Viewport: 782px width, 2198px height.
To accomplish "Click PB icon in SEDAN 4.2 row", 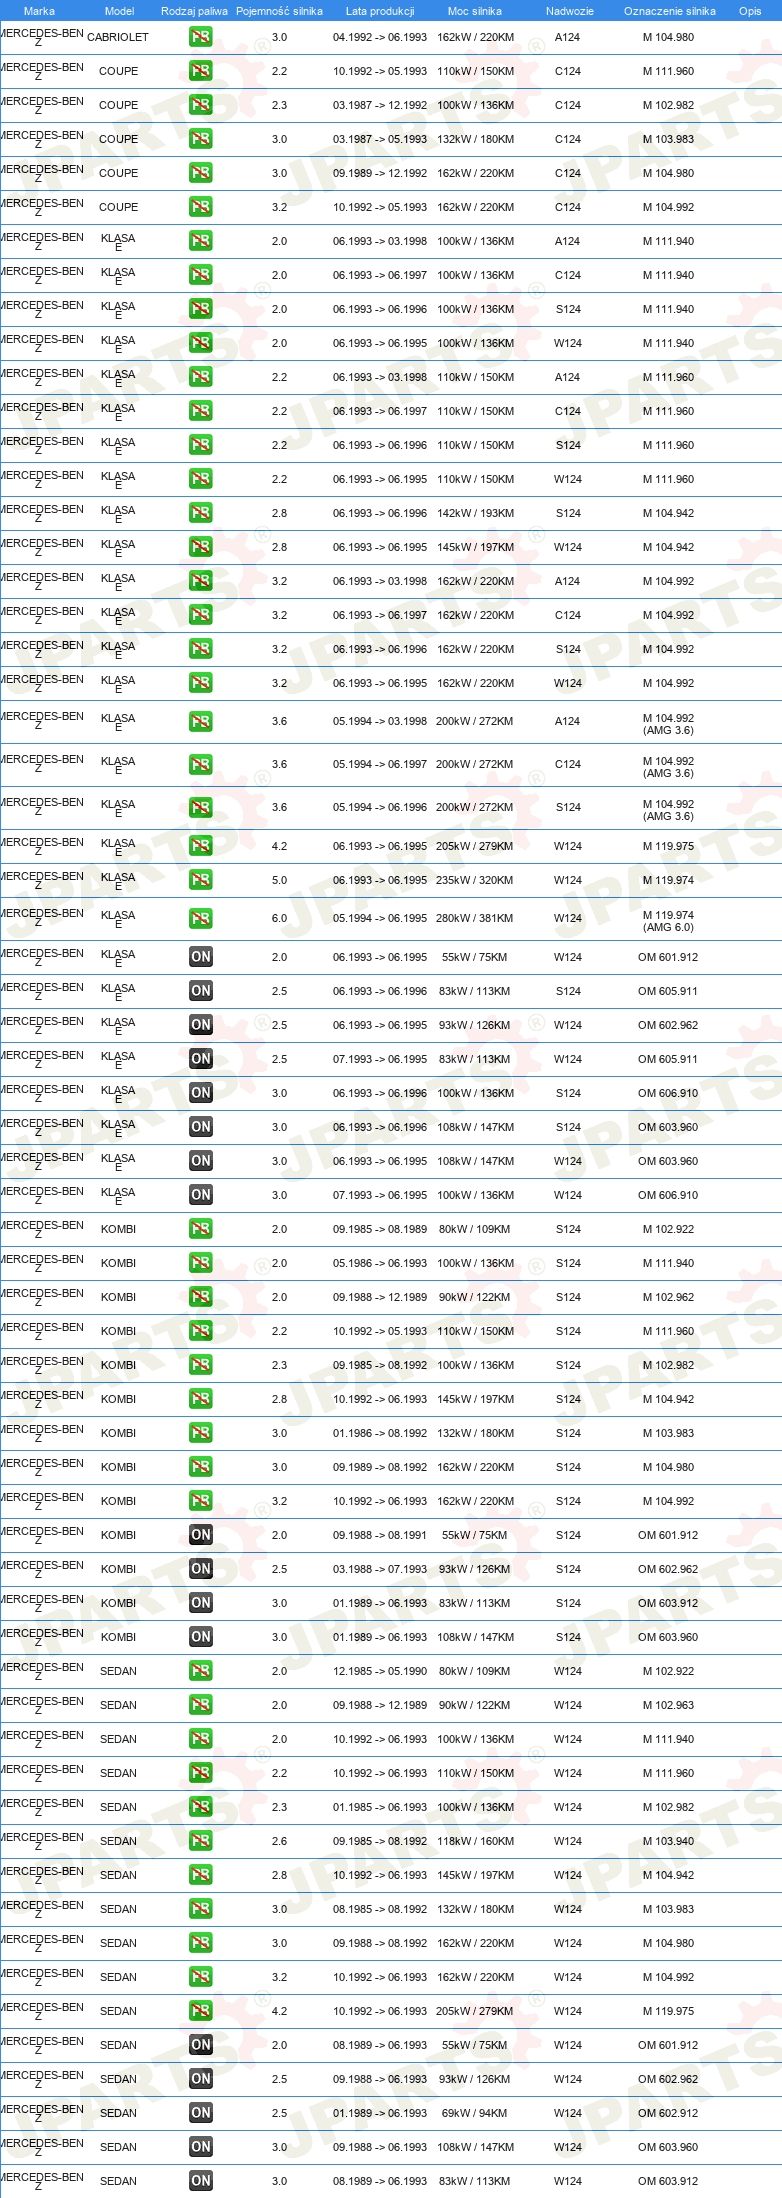I will [x=200, y=2011].
